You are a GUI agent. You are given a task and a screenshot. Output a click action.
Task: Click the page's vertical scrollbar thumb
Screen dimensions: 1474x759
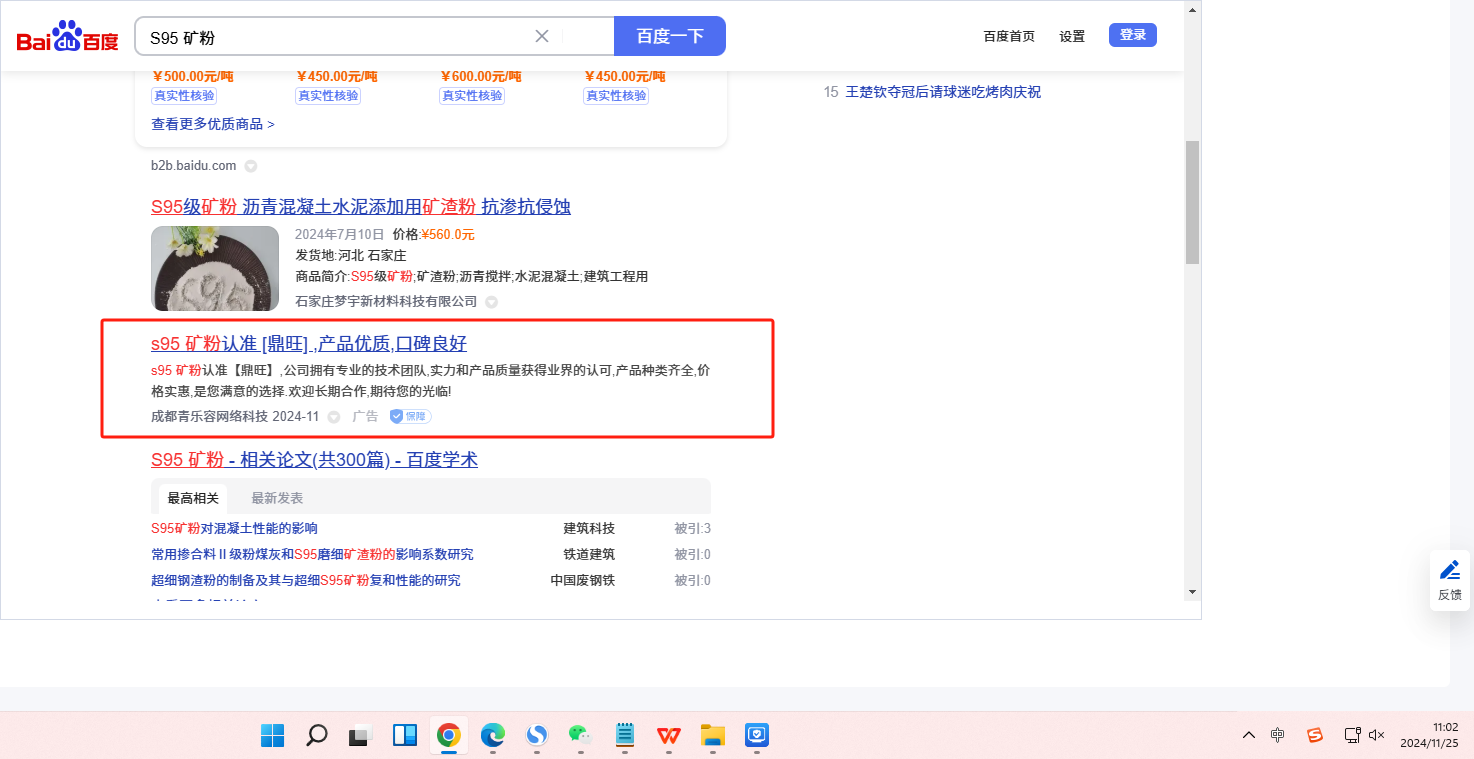point(1192,202)
